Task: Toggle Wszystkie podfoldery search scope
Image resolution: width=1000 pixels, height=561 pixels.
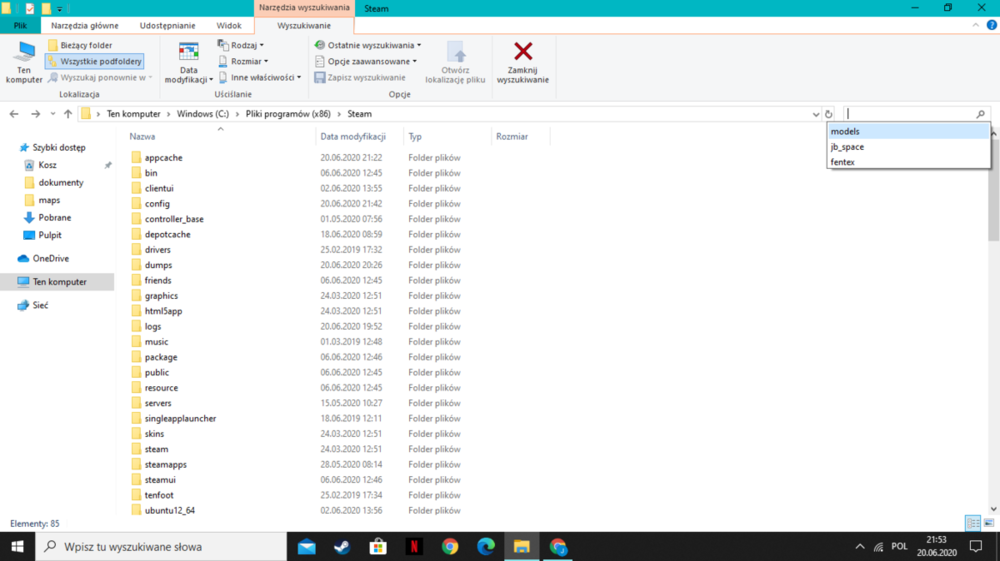Action: click(94, 61)
